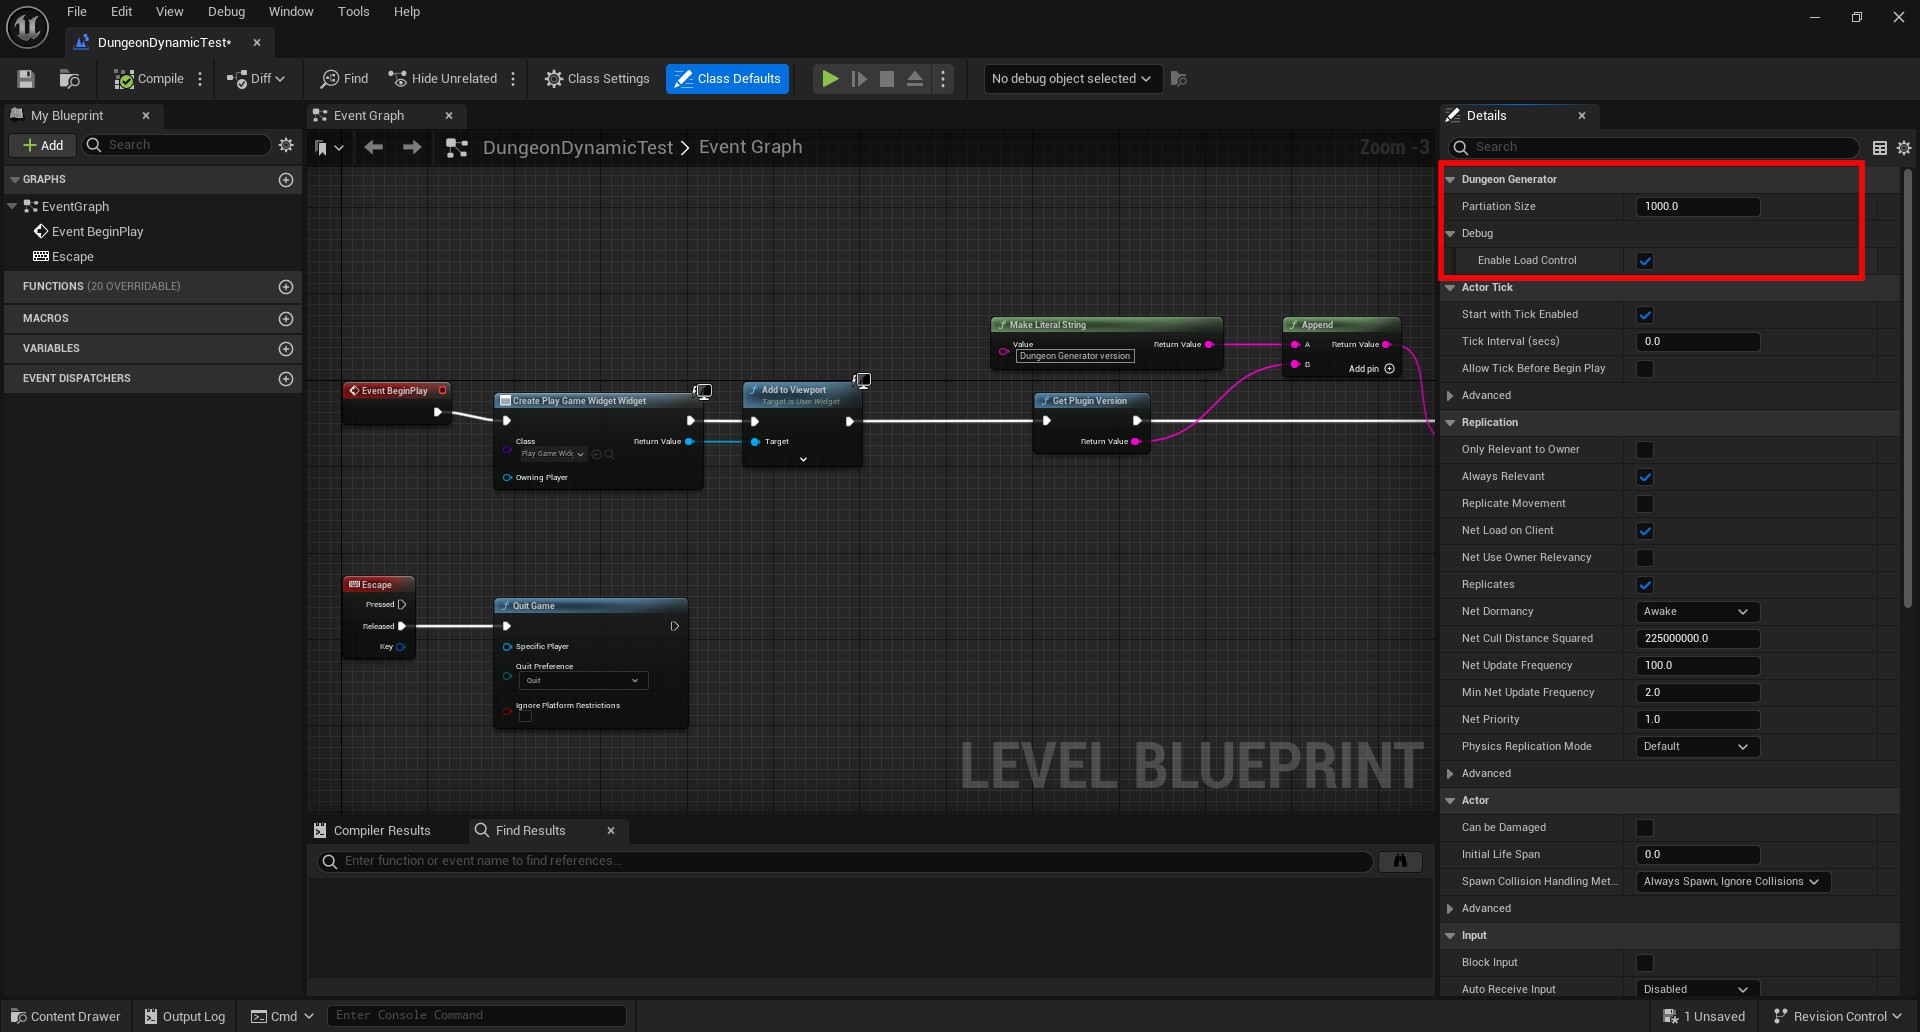Open Details property matrix grid icon

click(x=1880, y=148)
